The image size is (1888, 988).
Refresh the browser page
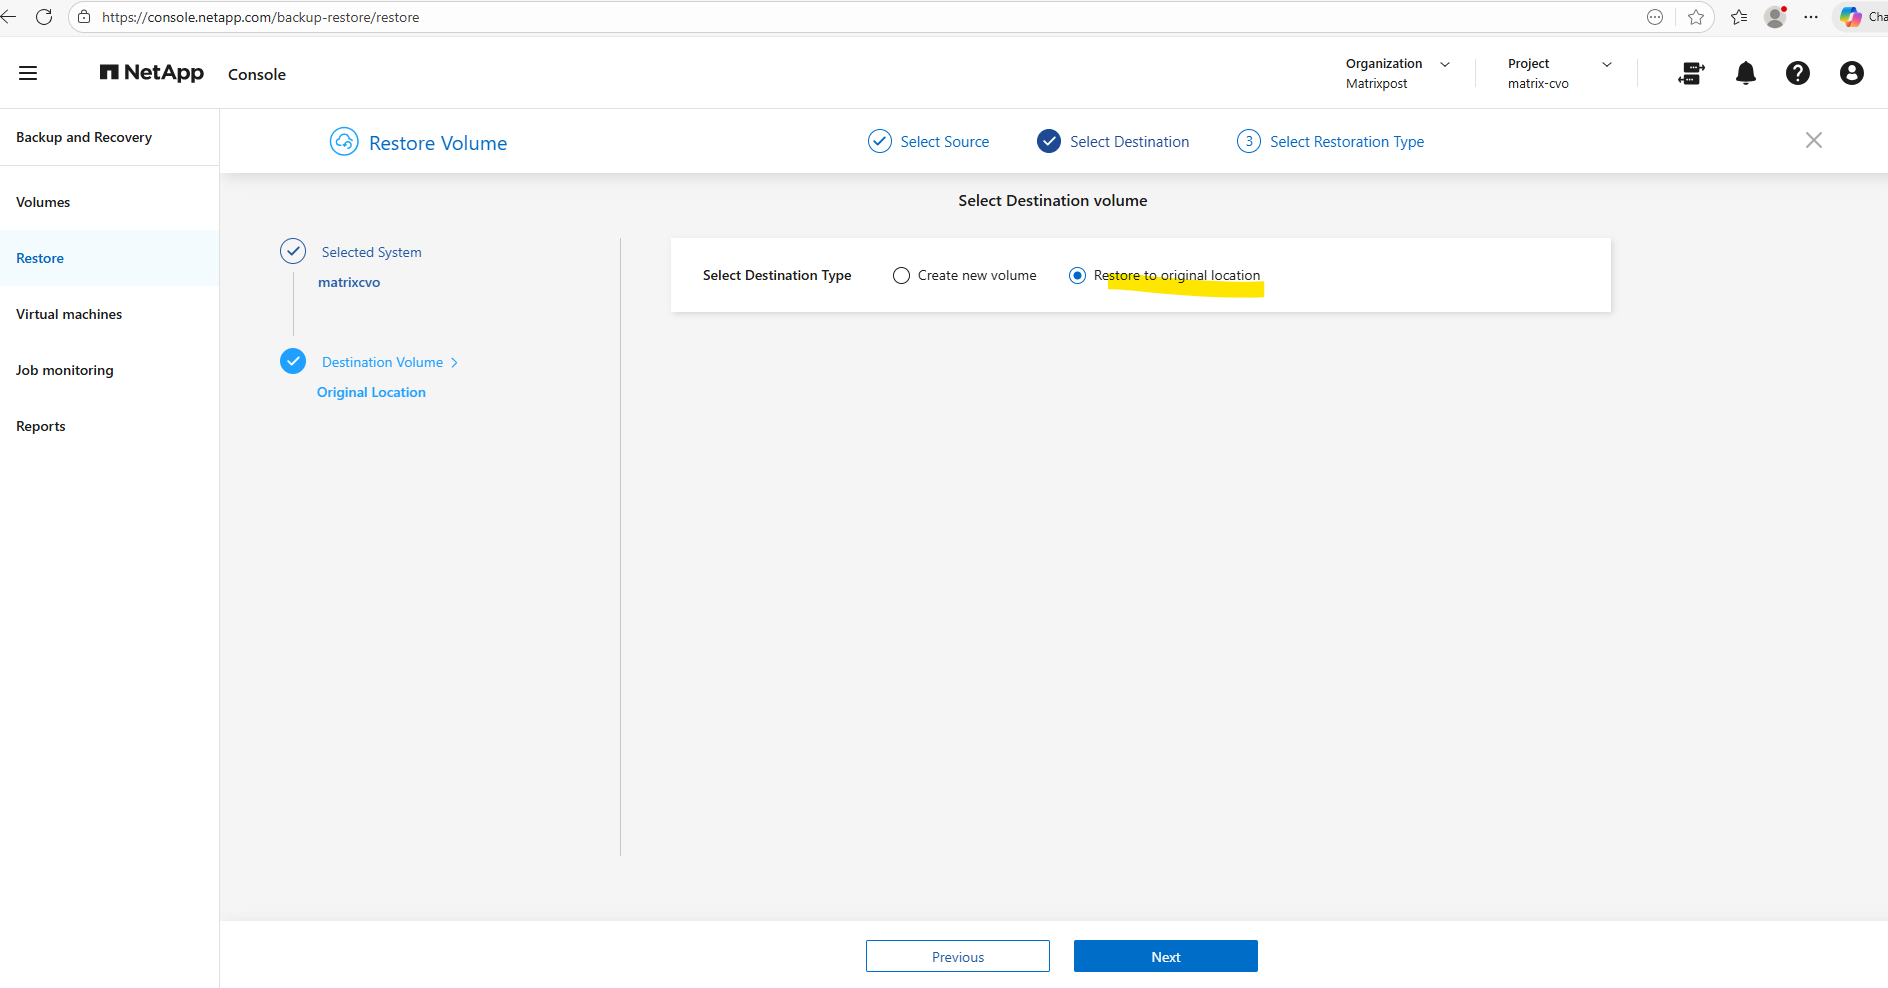[x=44, y=17]
